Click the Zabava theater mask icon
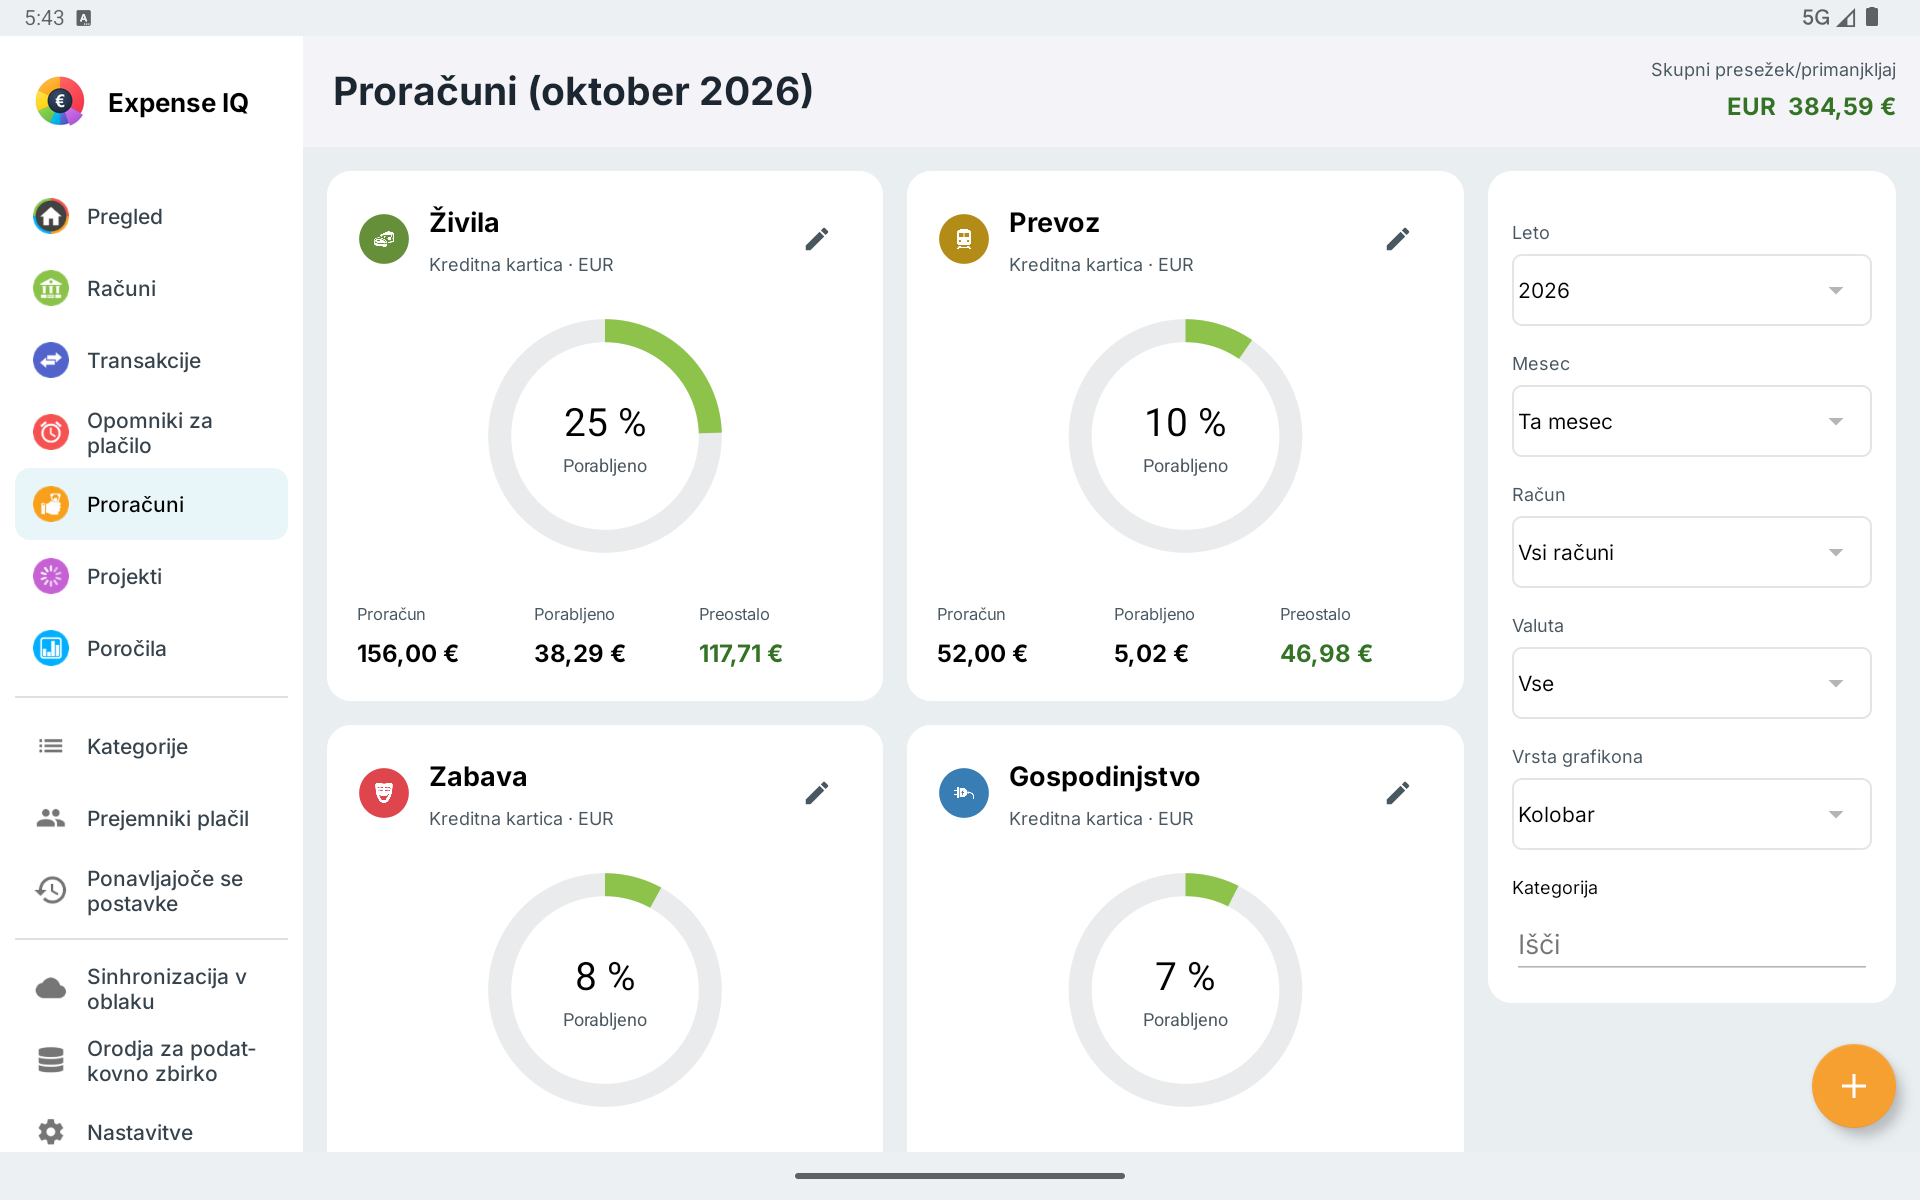 pos(384,793)
